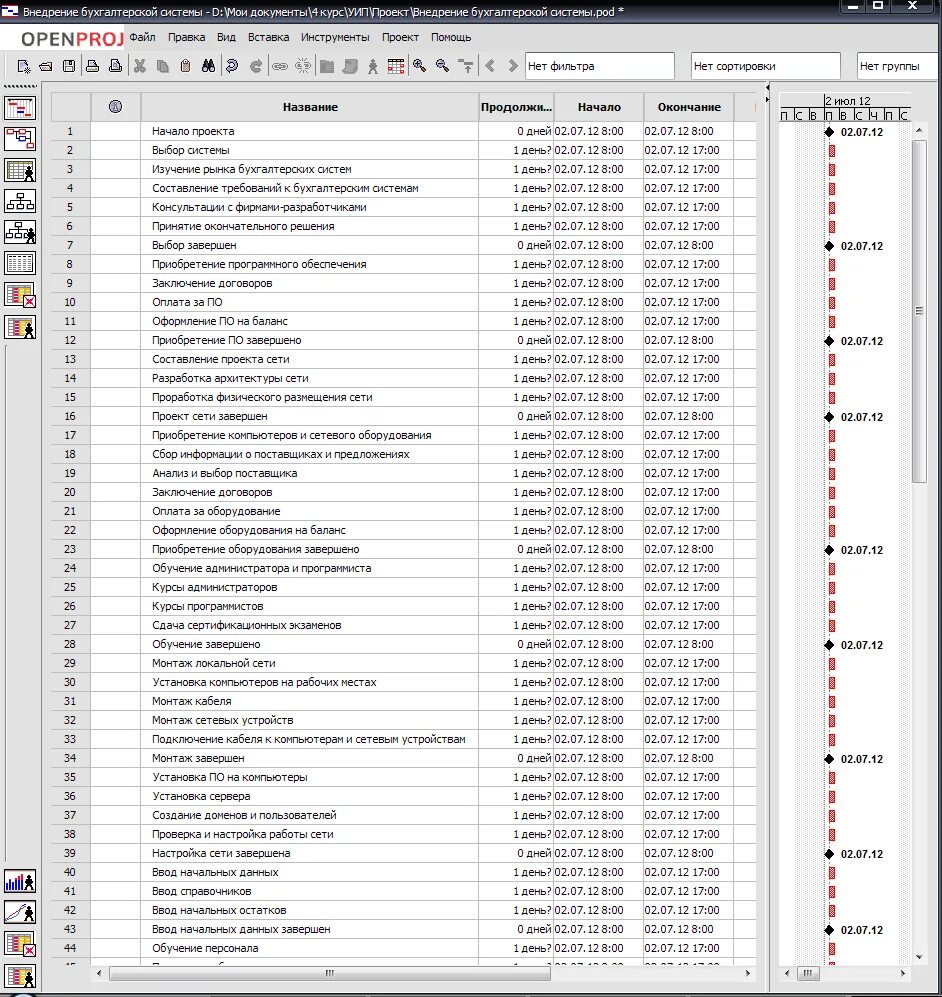Open print preview icon
The width and height of the screenshot is (942, 997).
[x=116, y=66]
